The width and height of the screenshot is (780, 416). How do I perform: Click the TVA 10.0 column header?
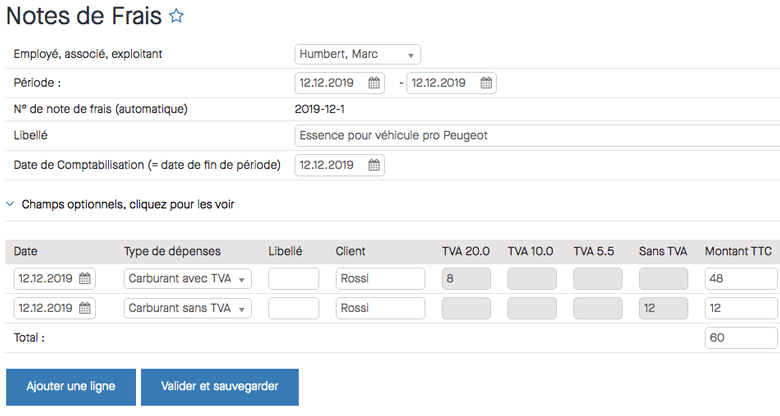coord(530,251)
